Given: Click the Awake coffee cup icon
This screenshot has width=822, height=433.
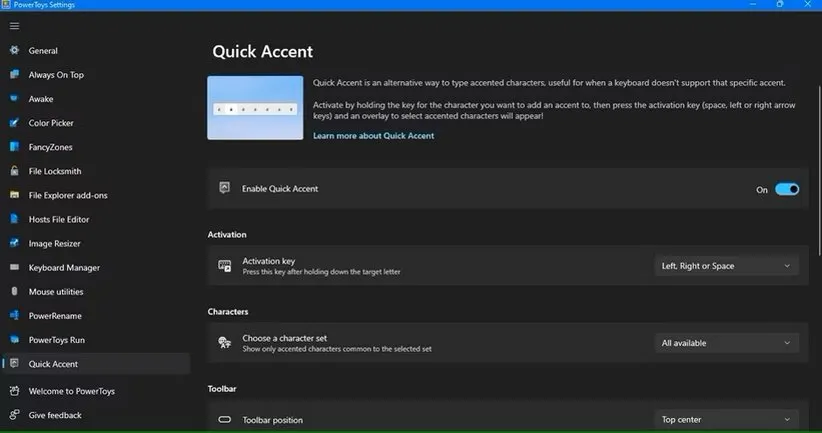Looking at the screenshot, I should tap(14, 99).
